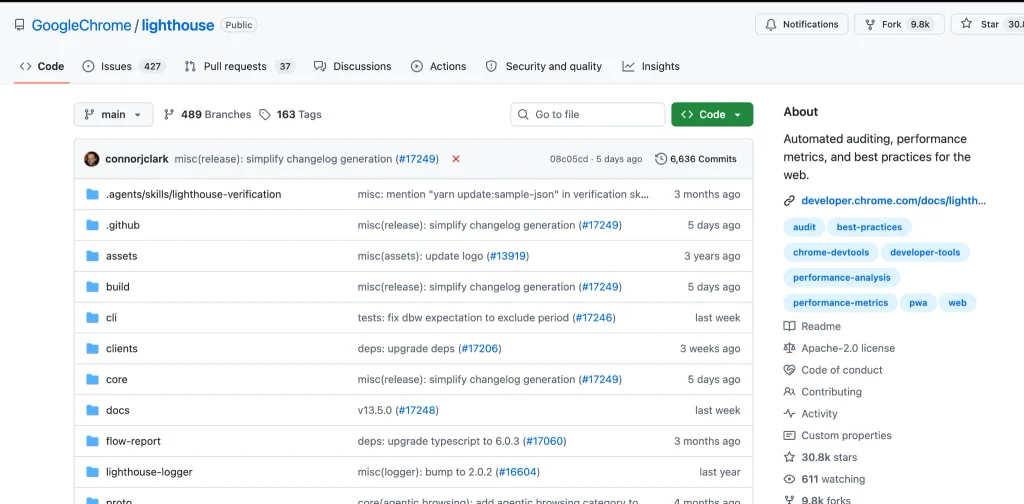Select the audit topic tag
Viewport: 1024px width, 504px height.
(x=804, y=227)
